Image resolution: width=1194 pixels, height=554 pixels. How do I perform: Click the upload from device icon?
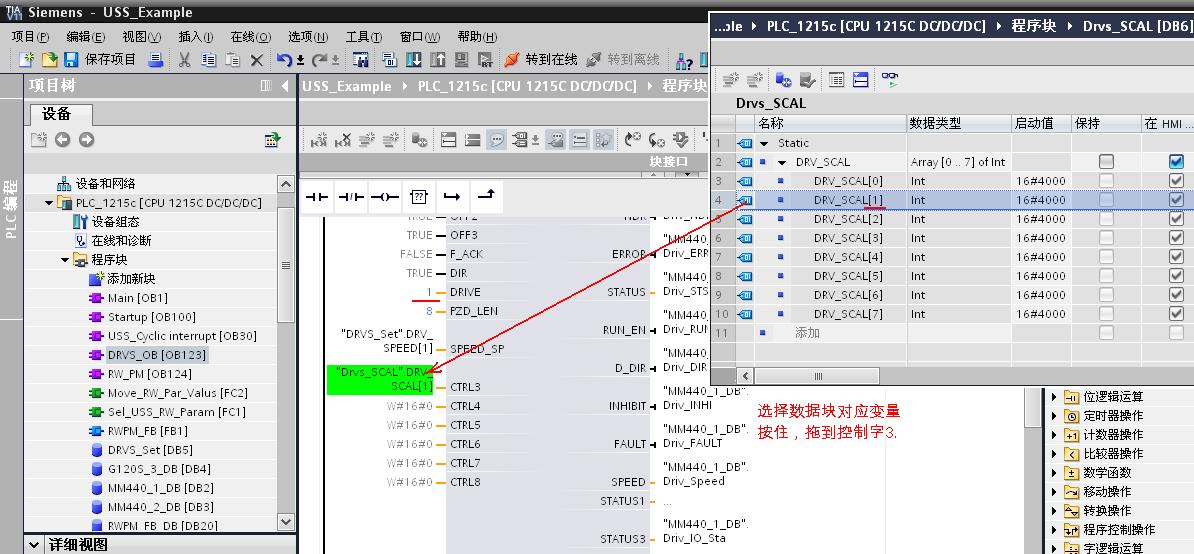click(438, 59)
